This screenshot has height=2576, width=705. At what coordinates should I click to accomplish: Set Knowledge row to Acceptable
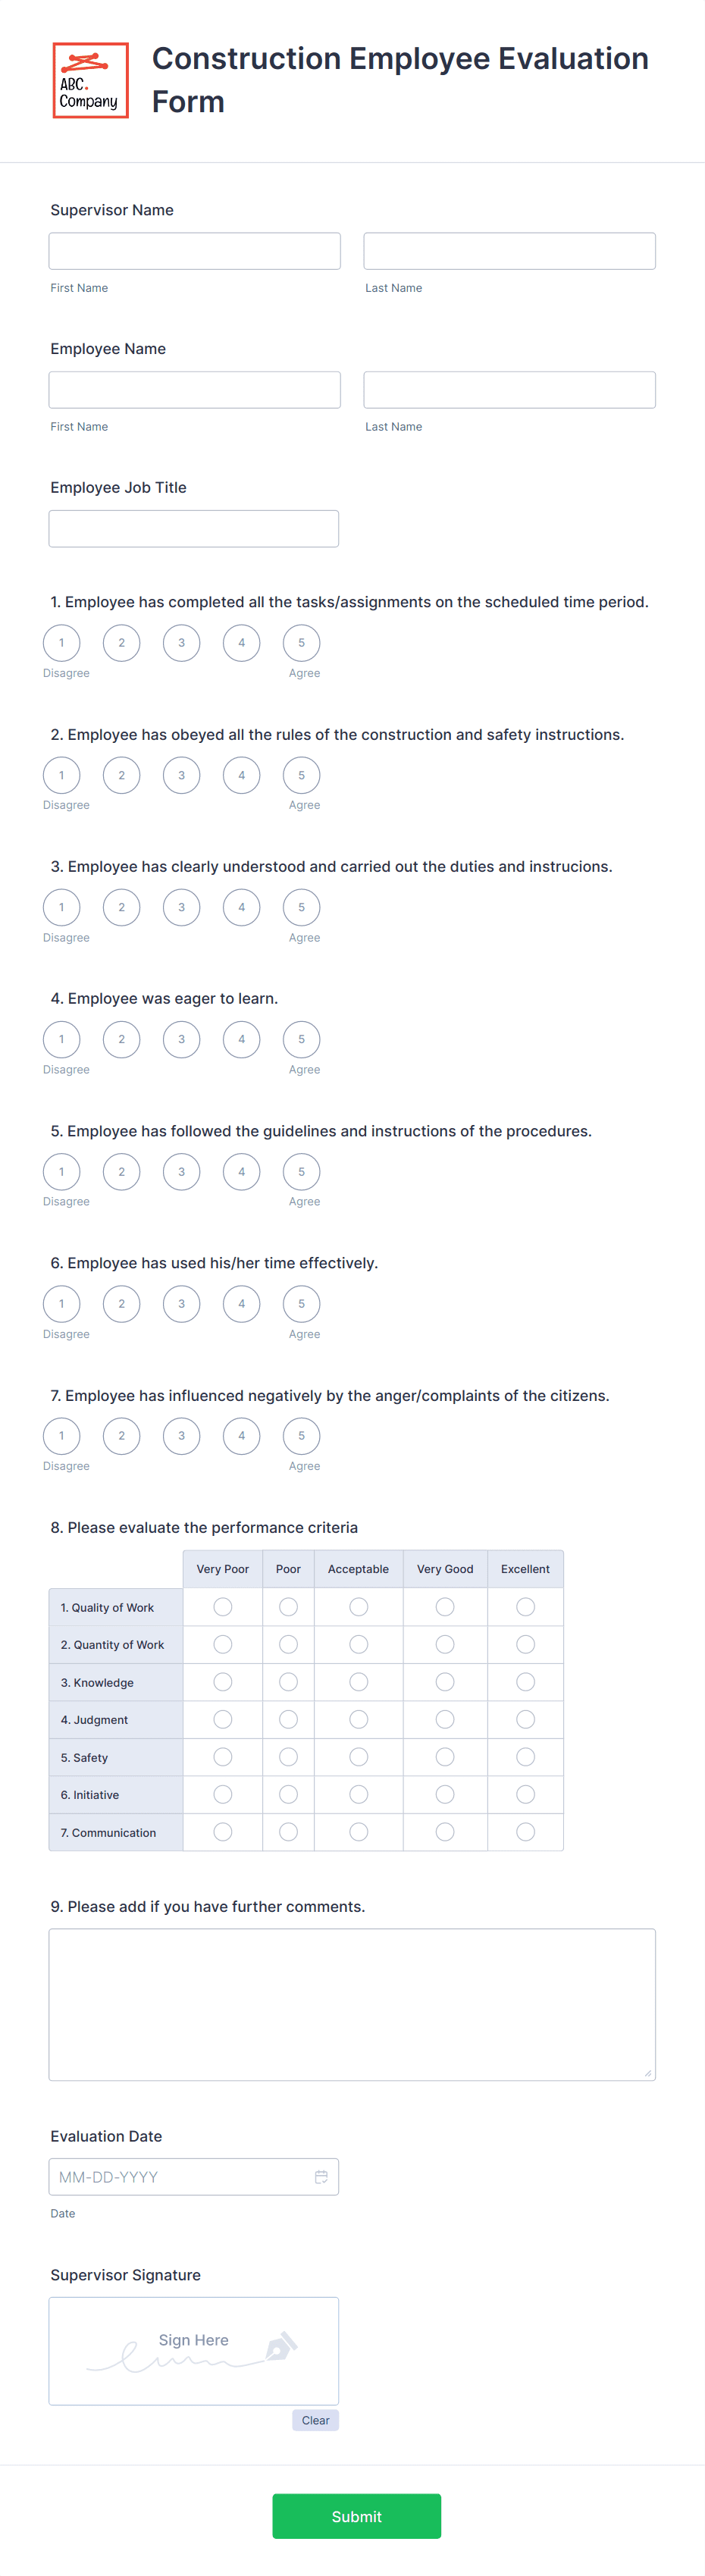coord(358,1682)
